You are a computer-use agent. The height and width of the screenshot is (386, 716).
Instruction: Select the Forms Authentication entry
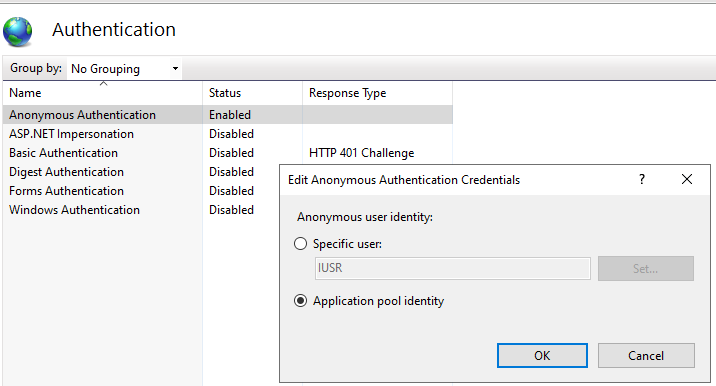click(66, 190)
